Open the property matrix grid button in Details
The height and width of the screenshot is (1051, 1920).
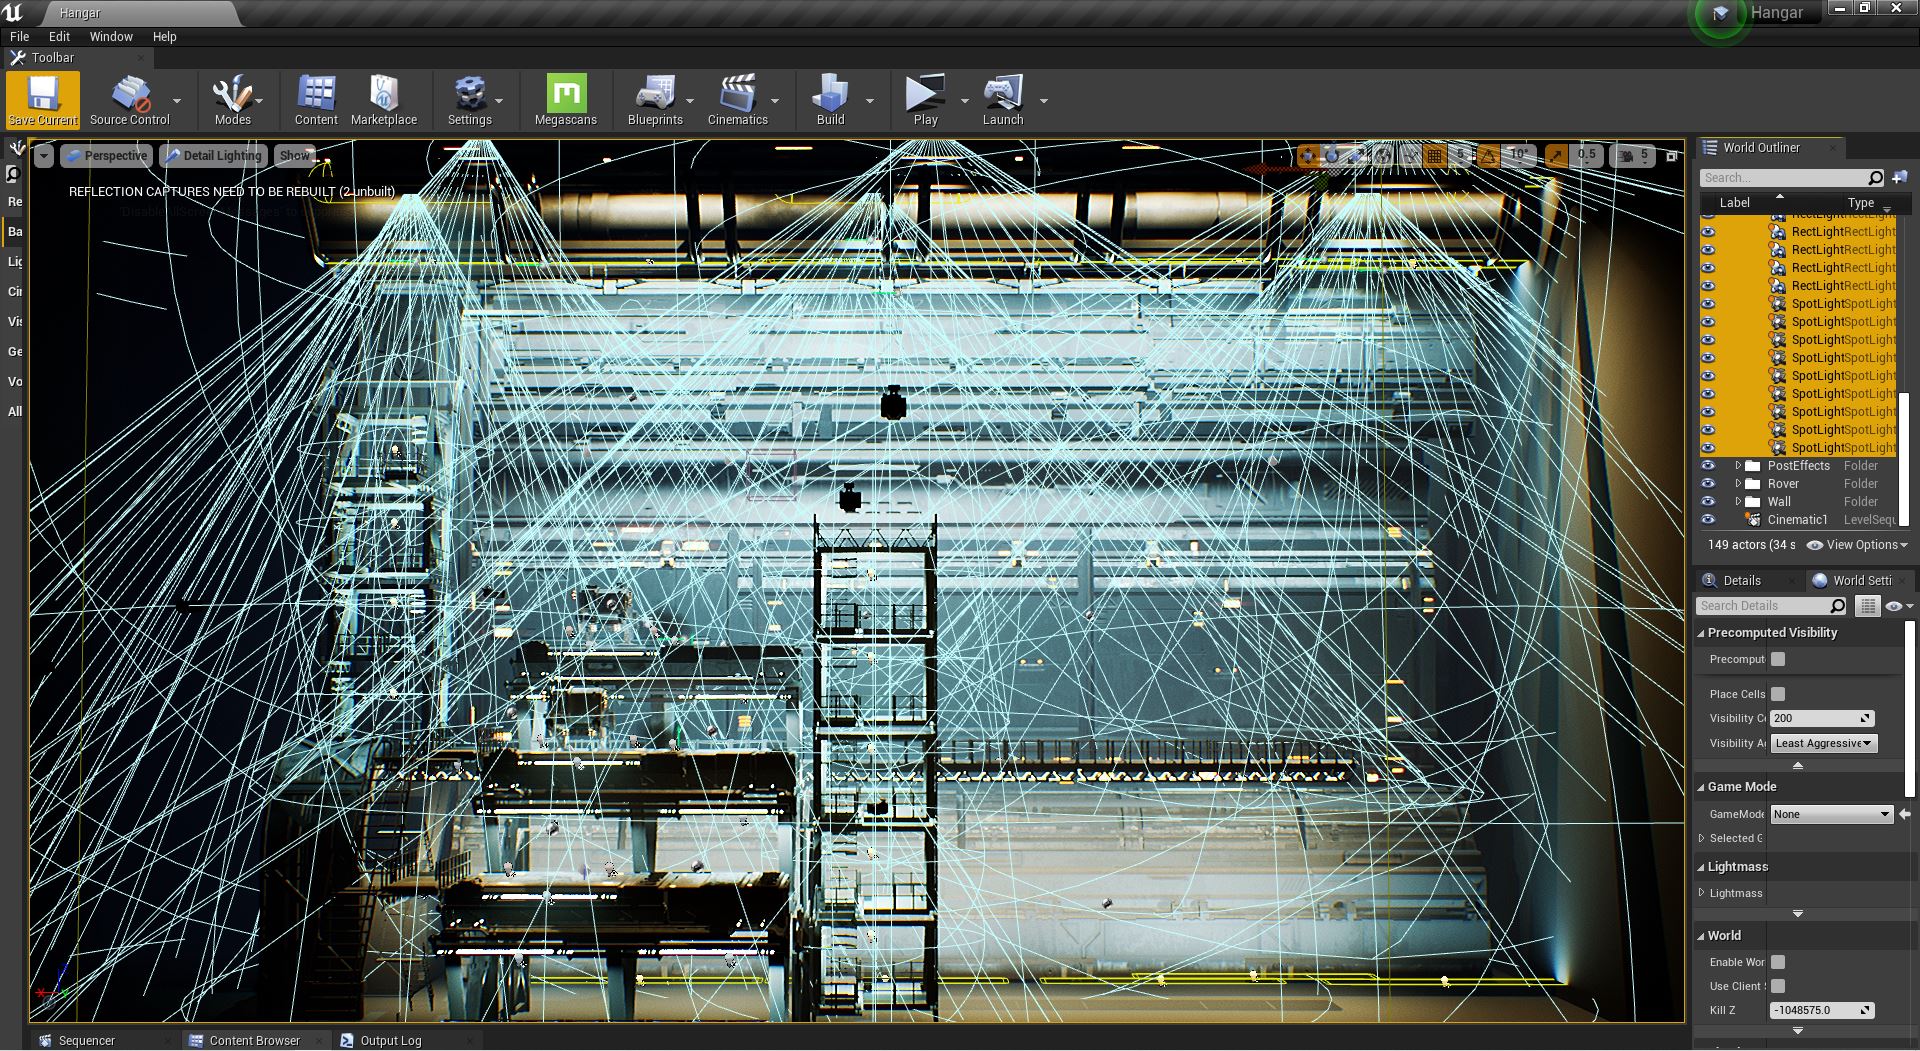click(x=1867, y=606)
